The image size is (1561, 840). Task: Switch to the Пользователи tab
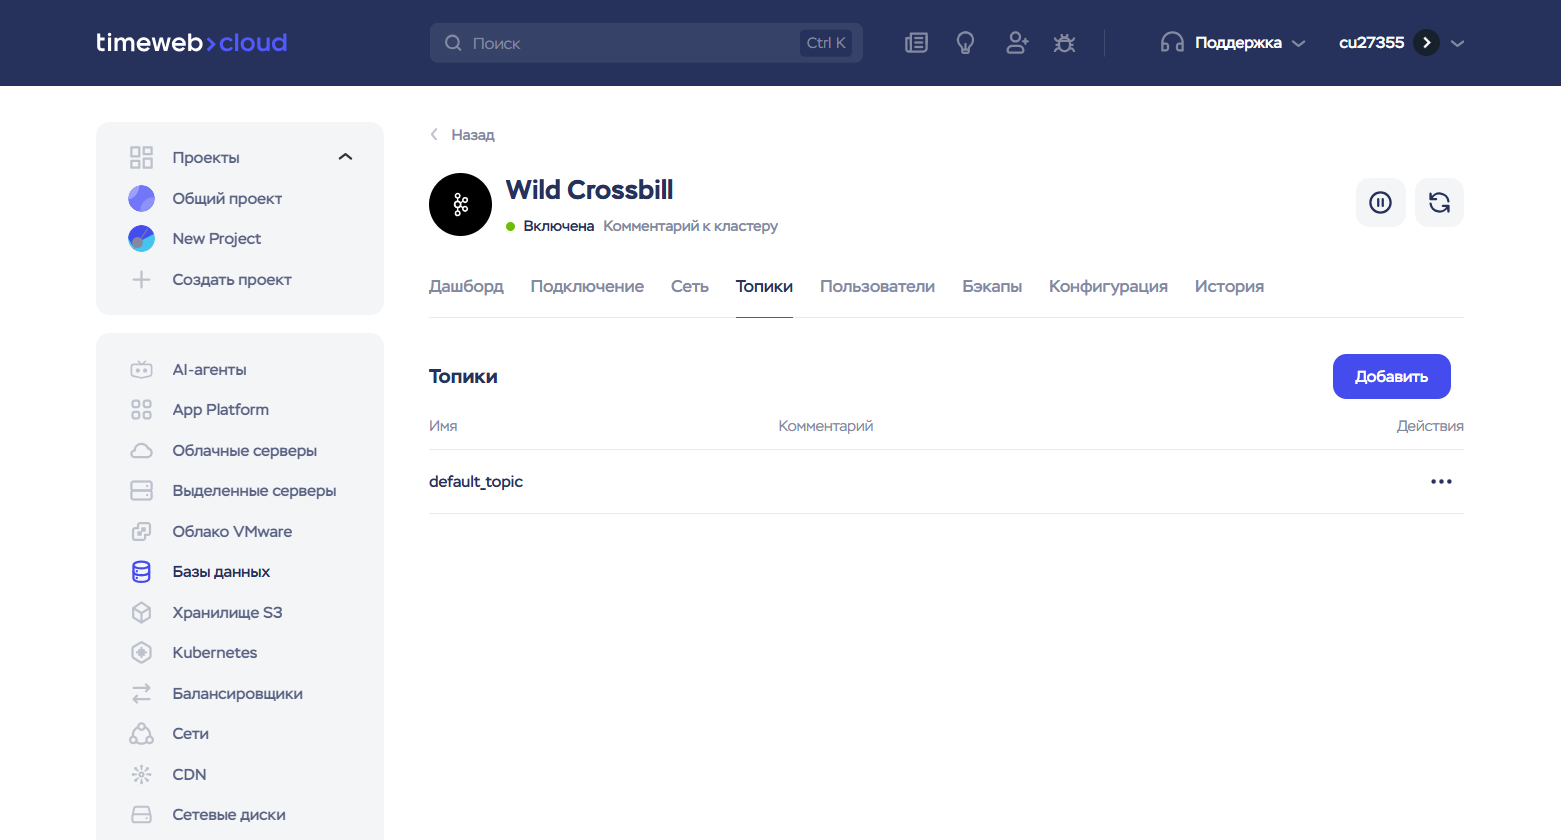(877, 287)
